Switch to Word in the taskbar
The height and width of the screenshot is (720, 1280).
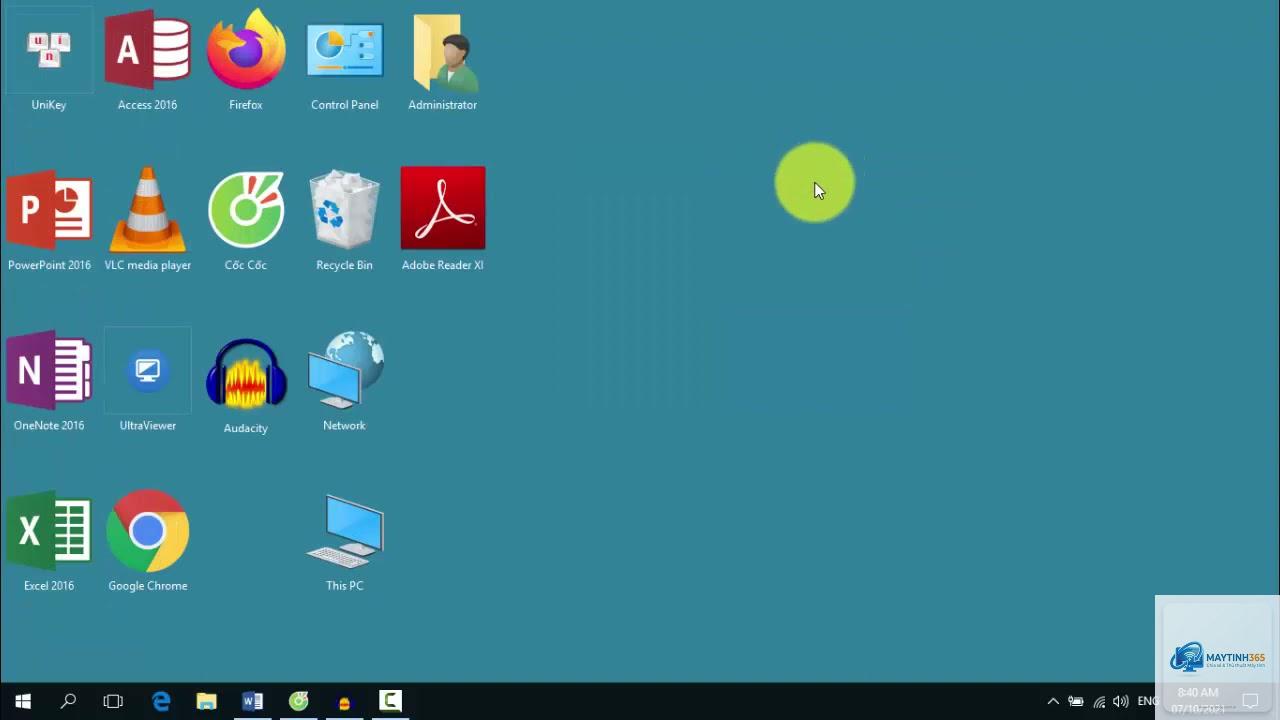(x=252, y=701)
